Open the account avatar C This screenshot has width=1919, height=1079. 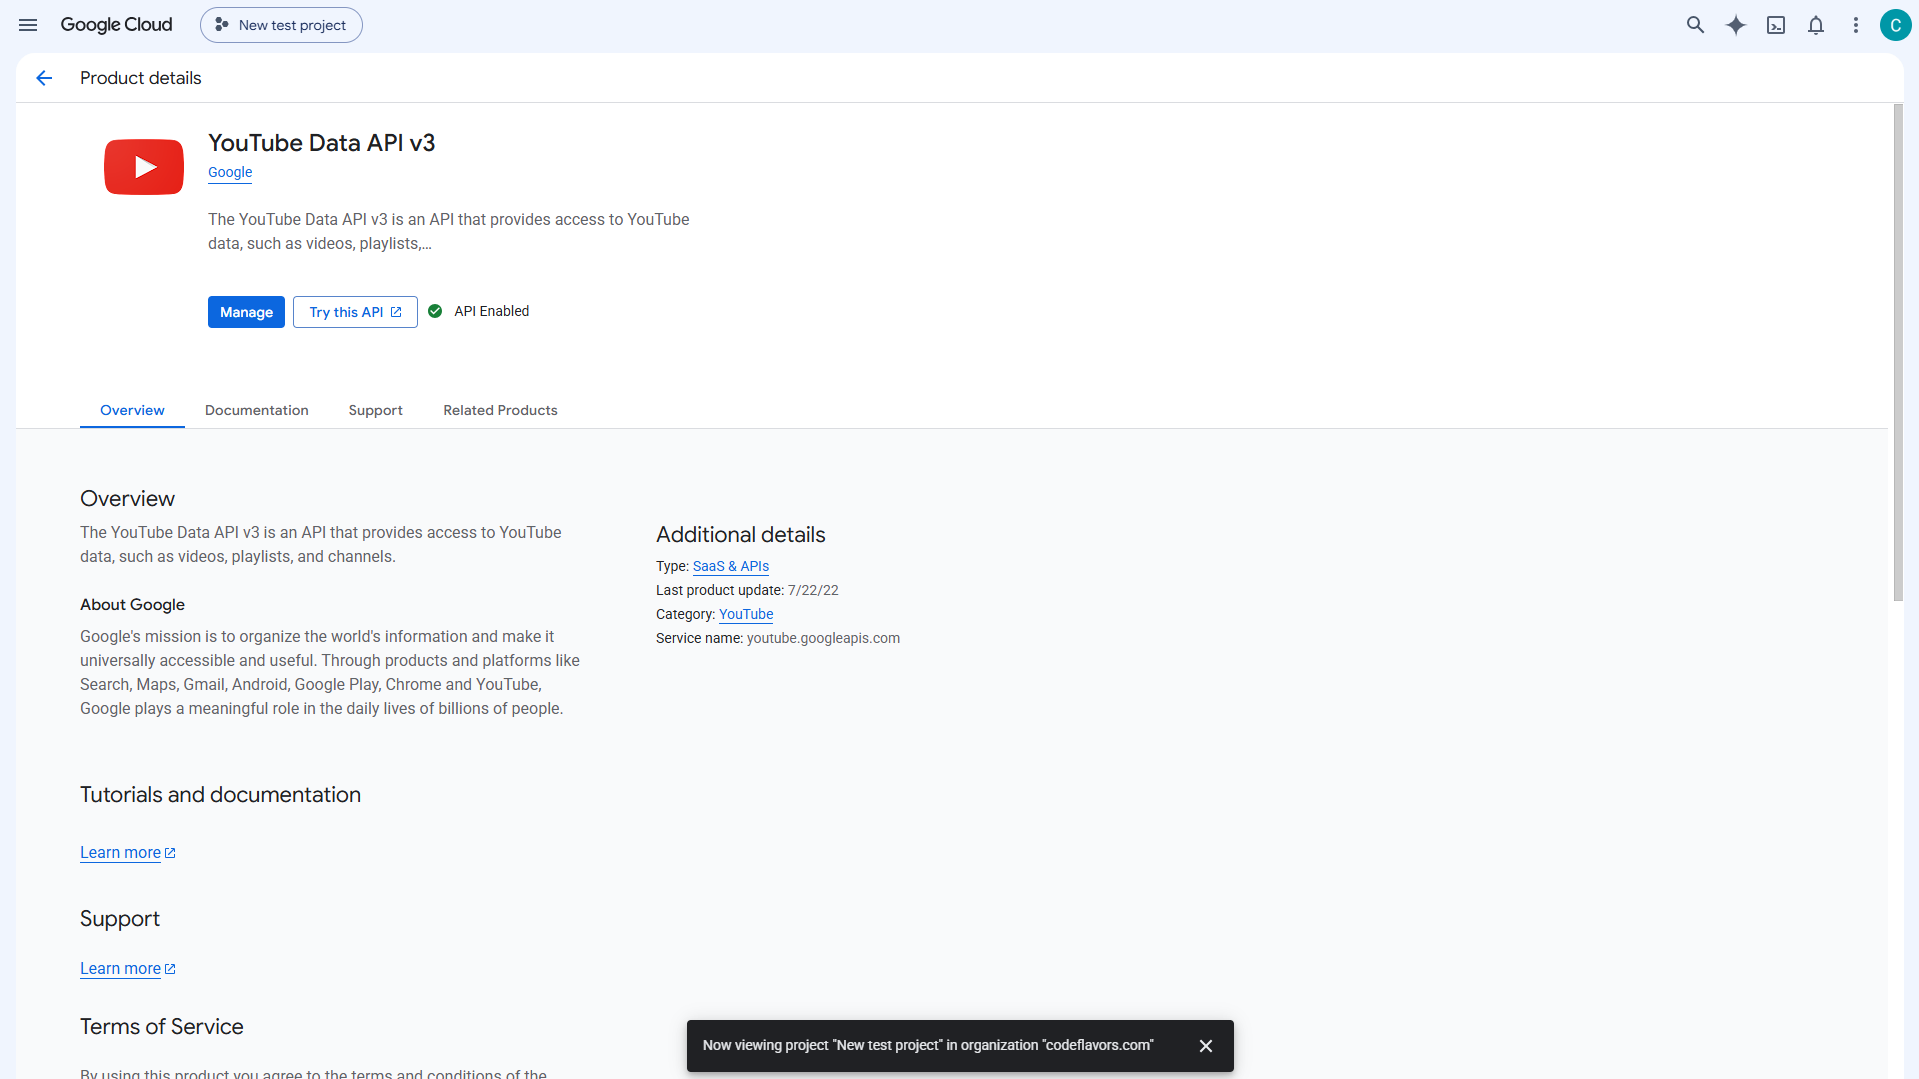coord(1895,25)
